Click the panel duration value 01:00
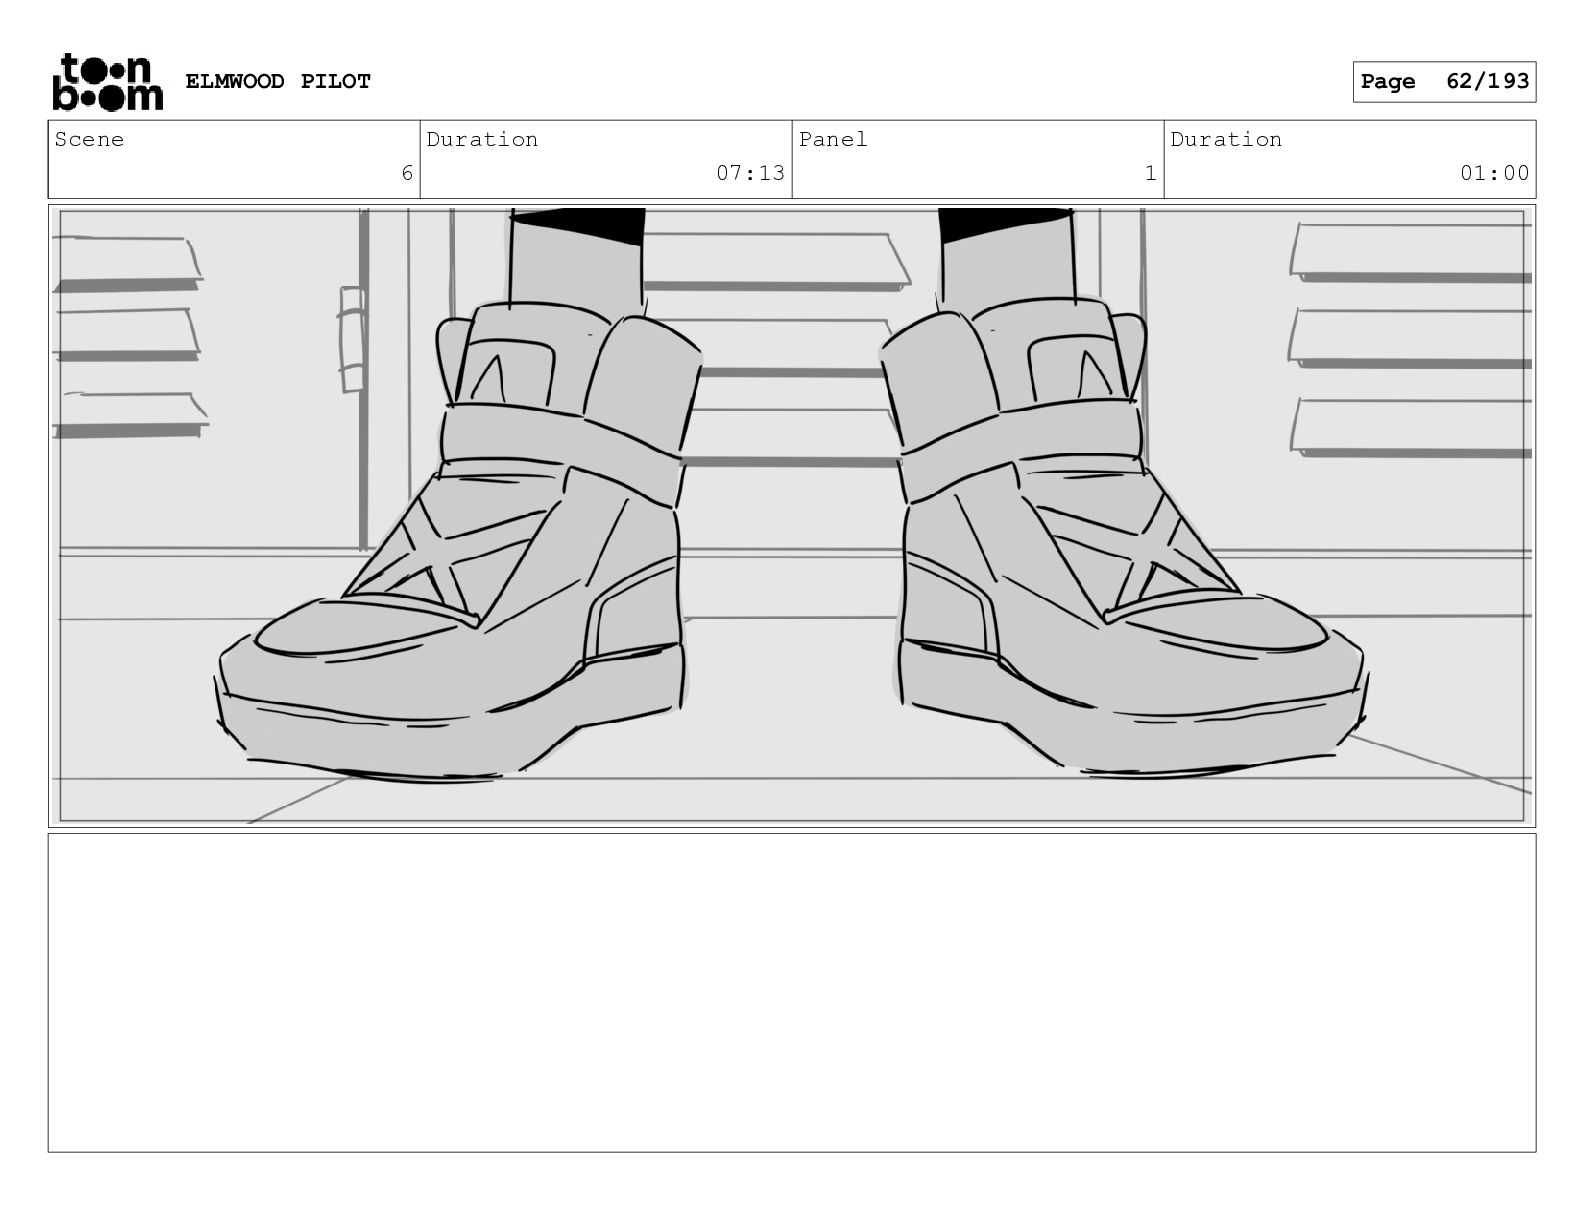Image resolution: width=1584 pixels, height=1224 pixels. coord(1494,173)
